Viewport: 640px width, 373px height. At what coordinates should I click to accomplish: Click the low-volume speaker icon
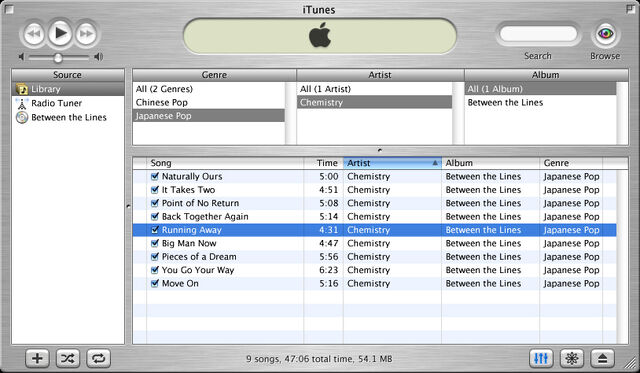point(21,57)
